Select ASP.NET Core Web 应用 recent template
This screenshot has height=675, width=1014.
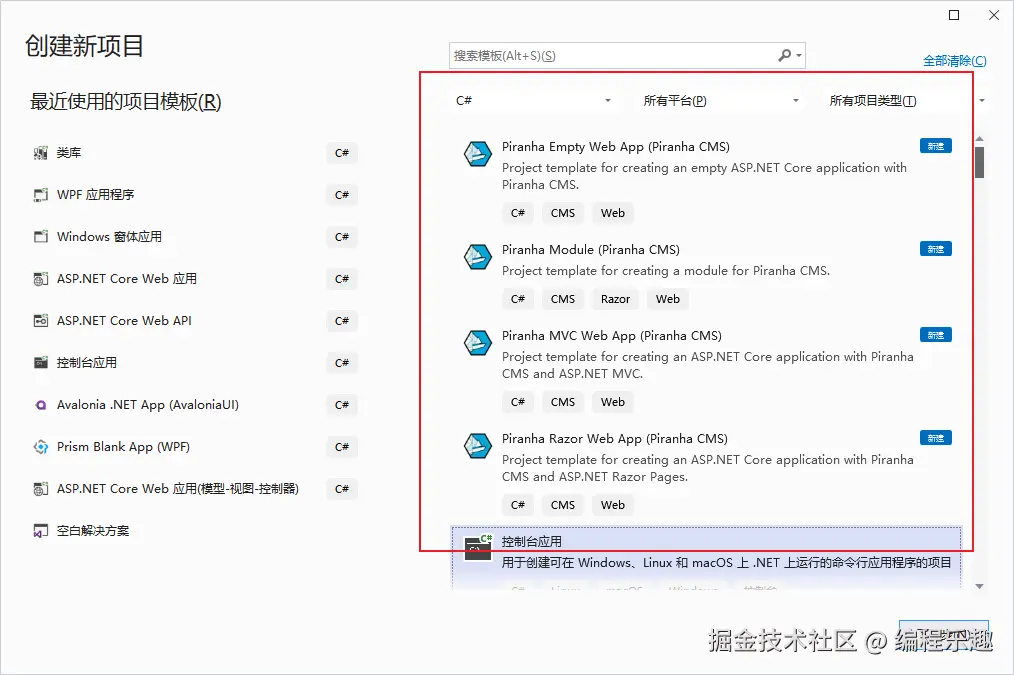[x=195, y=279]
